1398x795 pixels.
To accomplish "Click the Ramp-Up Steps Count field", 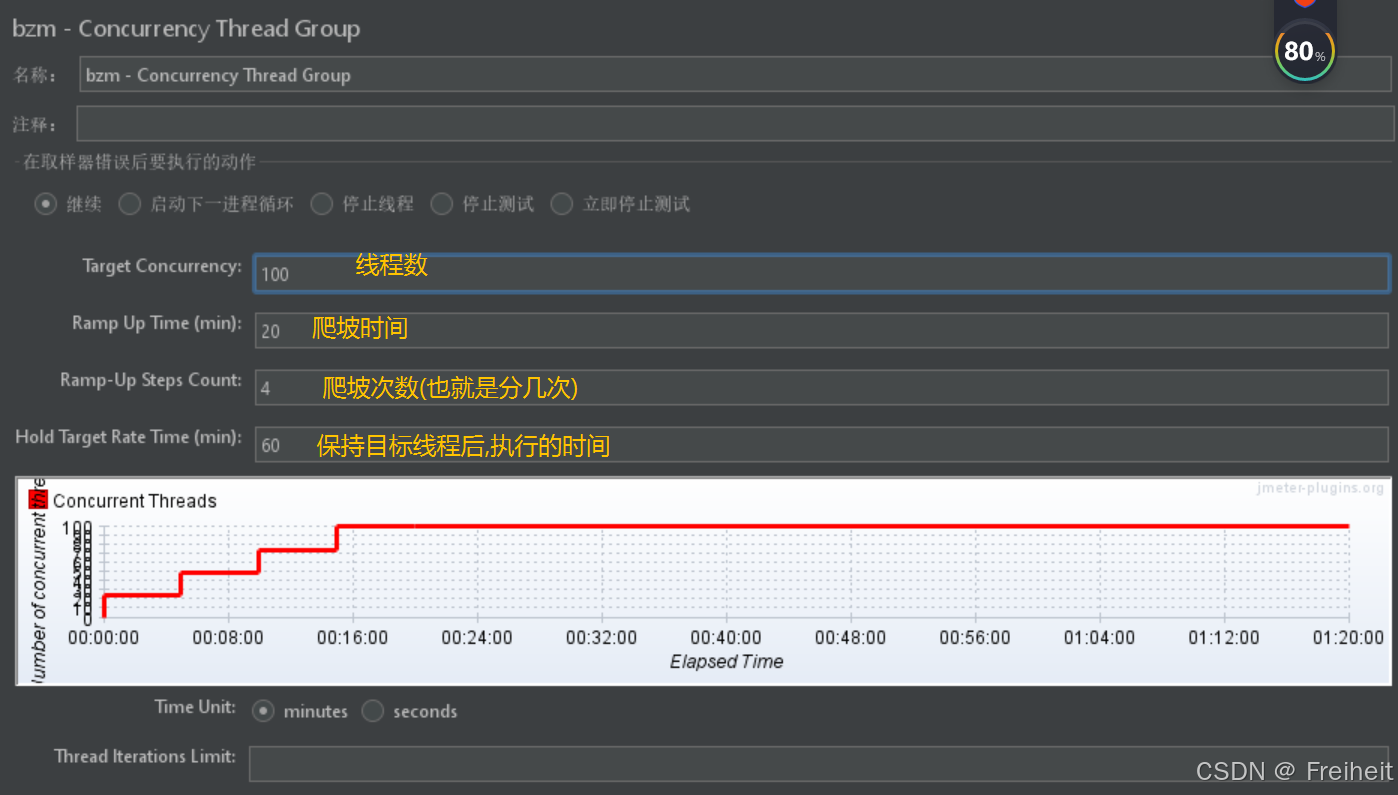I will click(x=821, y=387).
